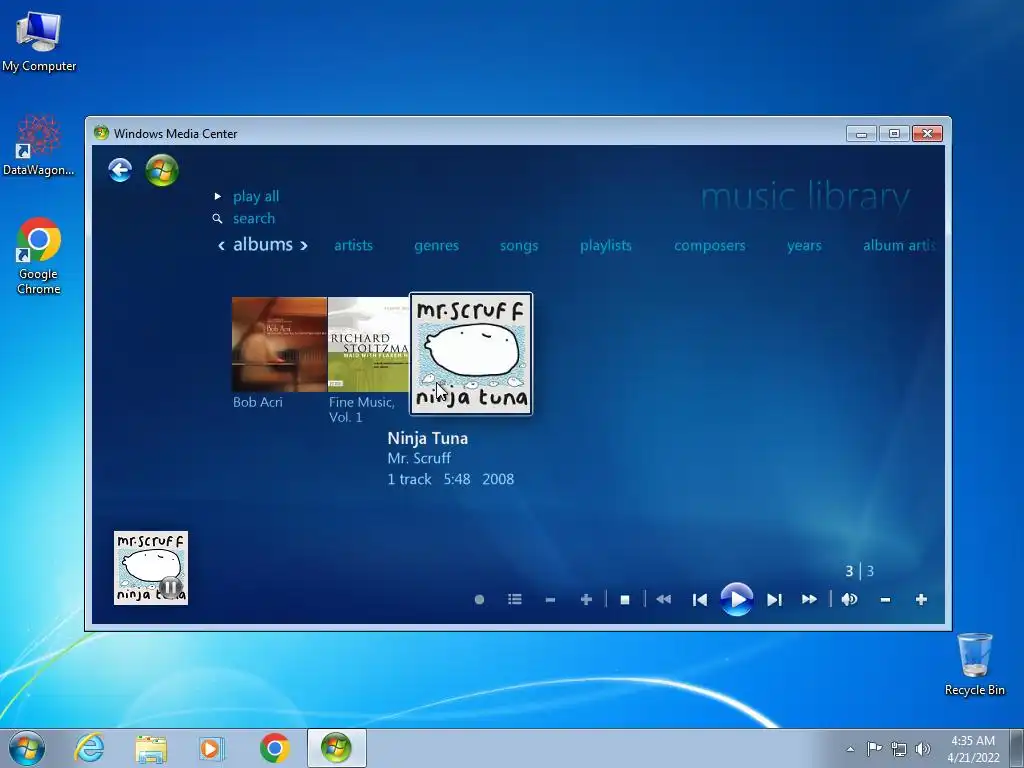1024x768 pixels.
Task: Click the search magnifier icon
Action: [217, 219]
